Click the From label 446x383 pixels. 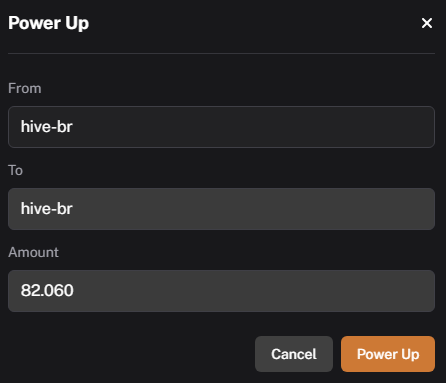pos(25,88)
